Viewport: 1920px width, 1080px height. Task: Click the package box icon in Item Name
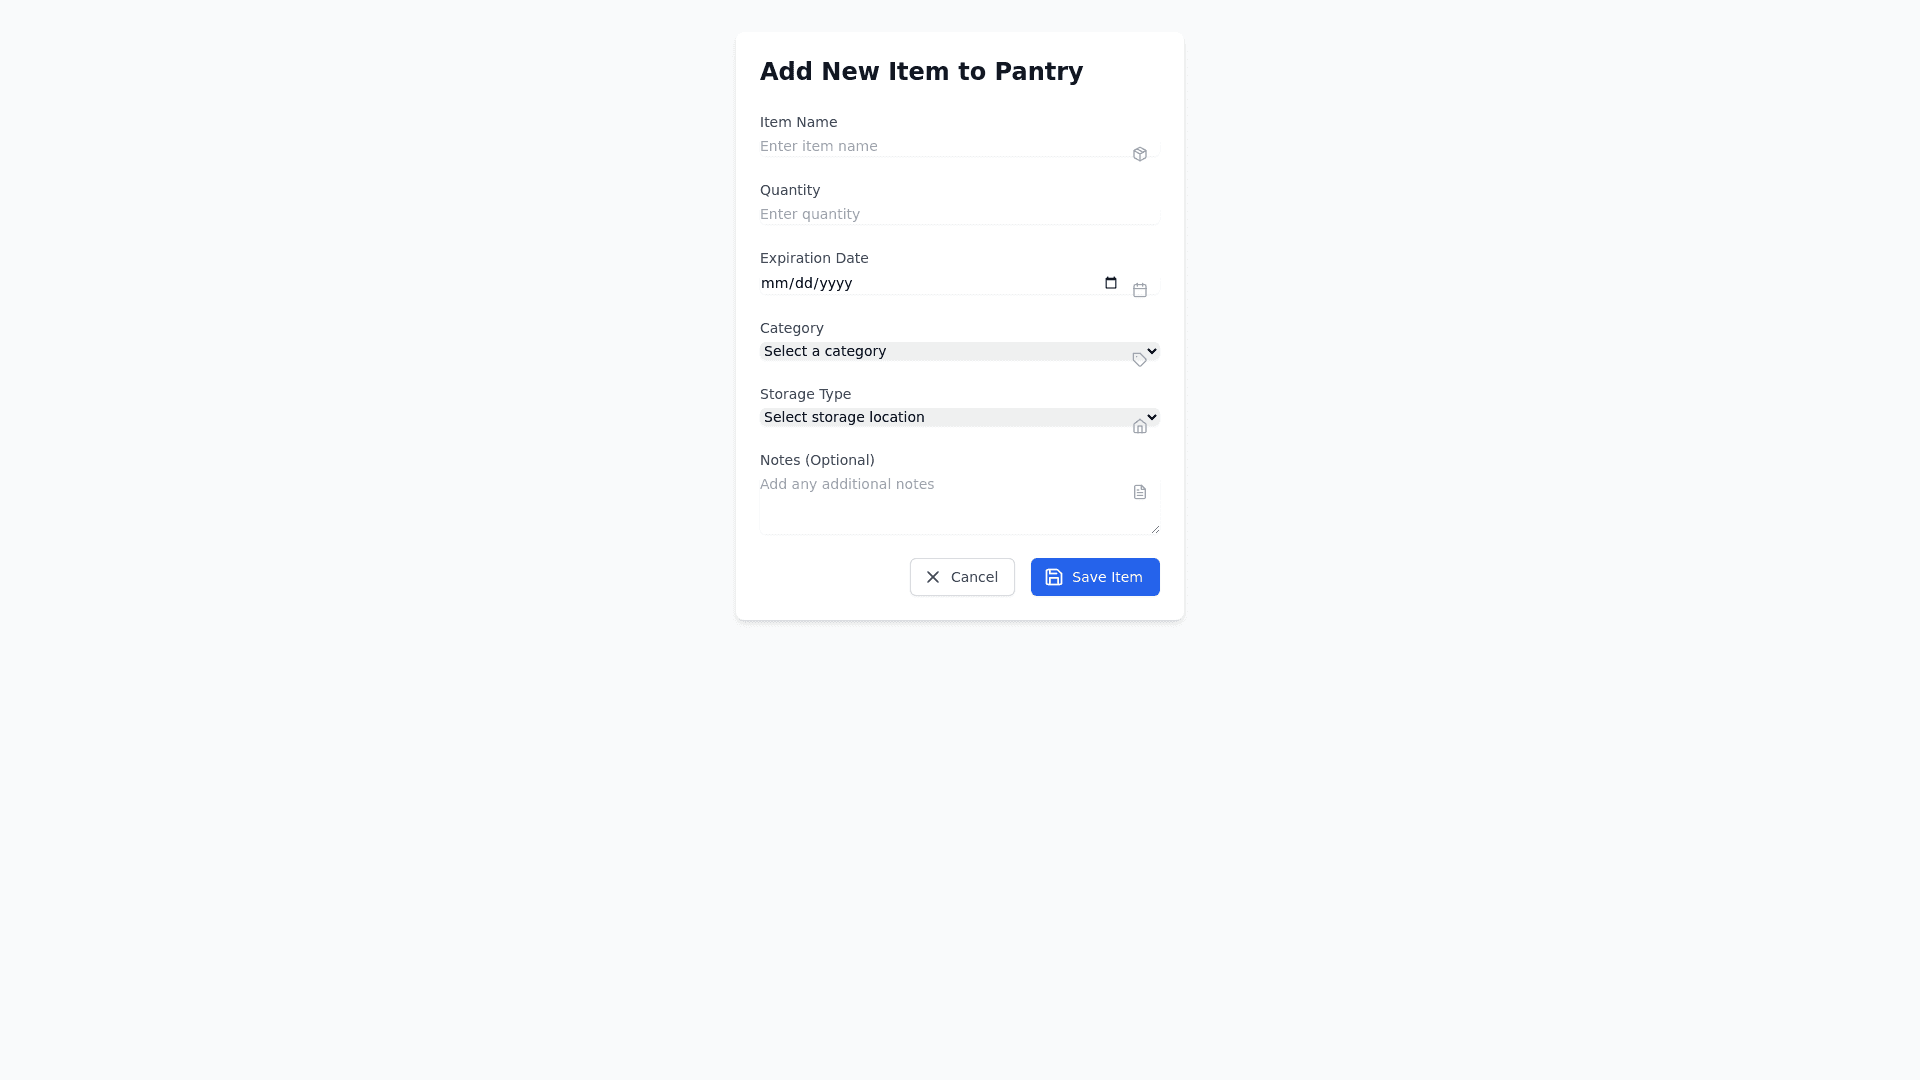point(1140,154)
